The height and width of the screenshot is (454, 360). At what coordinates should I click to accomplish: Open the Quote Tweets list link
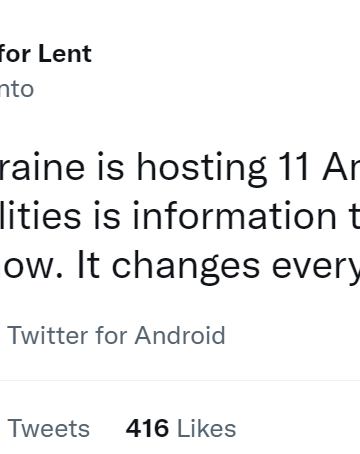pos(49,428)
